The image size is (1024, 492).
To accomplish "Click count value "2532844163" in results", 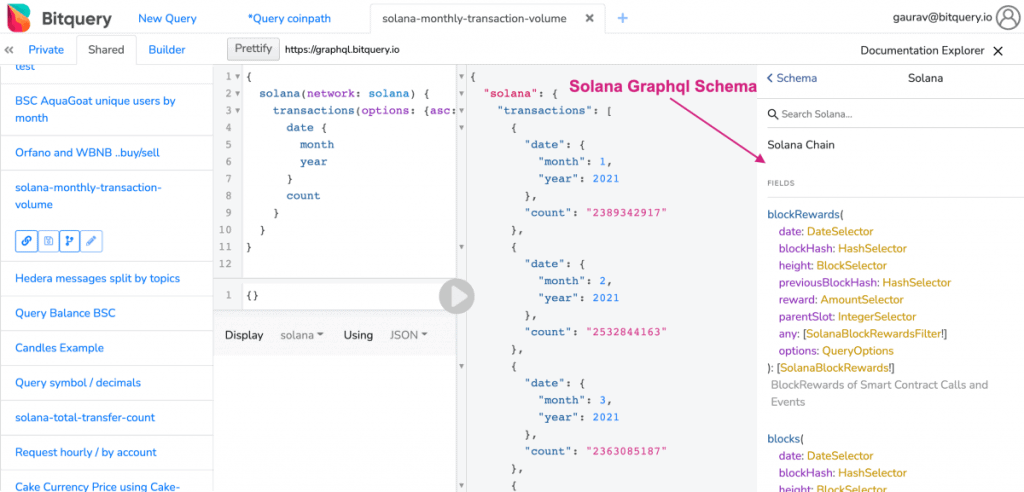I will 626,332.
